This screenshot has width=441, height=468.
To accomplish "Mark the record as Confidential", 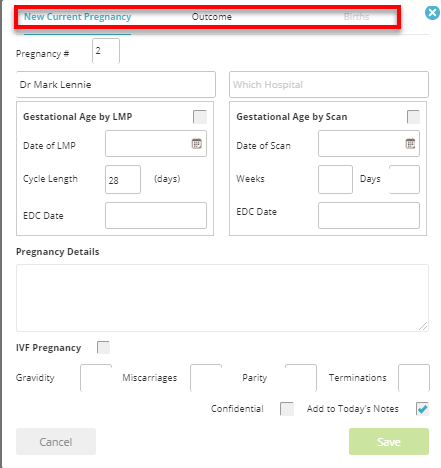I will coord(287,409).
